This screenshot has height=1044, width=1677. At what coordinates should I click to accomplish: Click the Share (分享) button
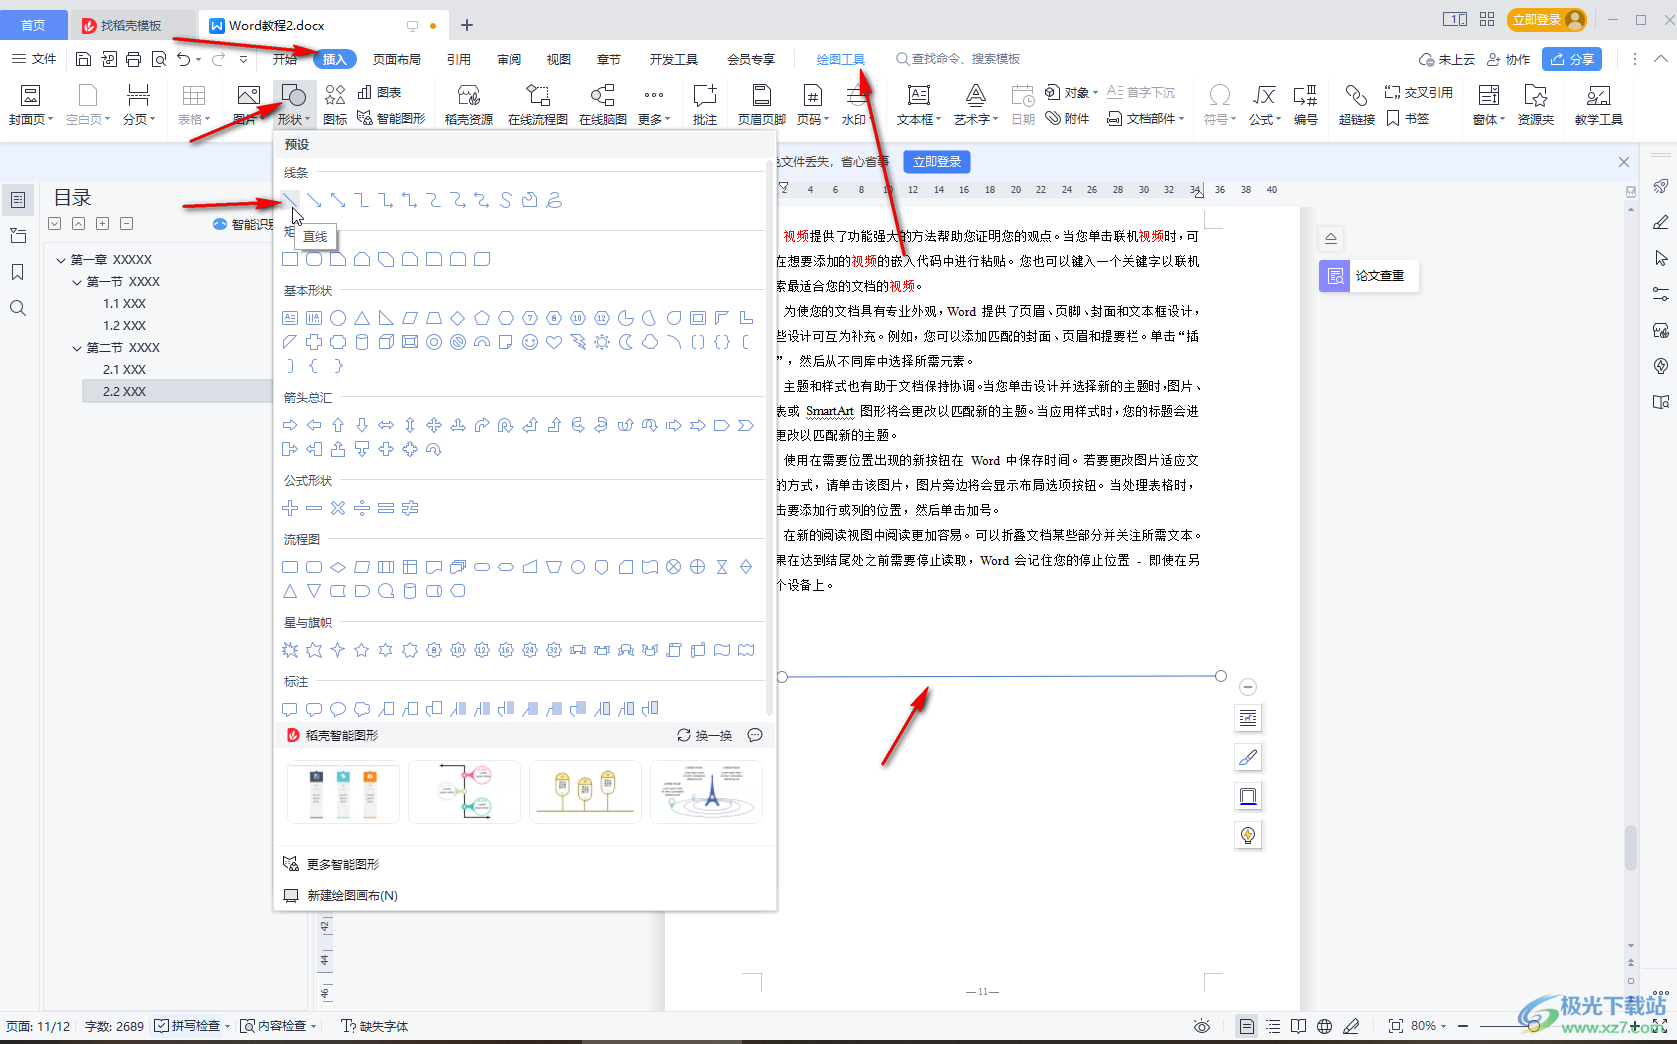[x=1572, y=59]
